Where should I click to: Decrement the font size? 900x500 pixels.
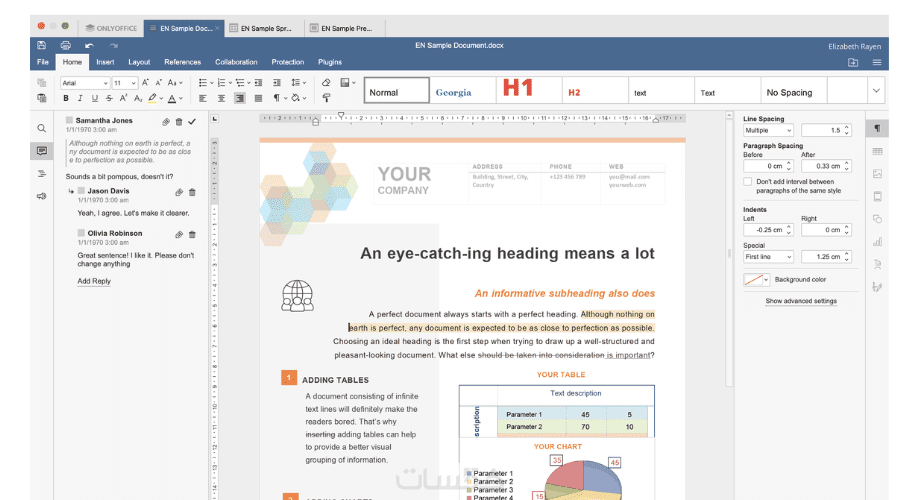pos(158,83)
